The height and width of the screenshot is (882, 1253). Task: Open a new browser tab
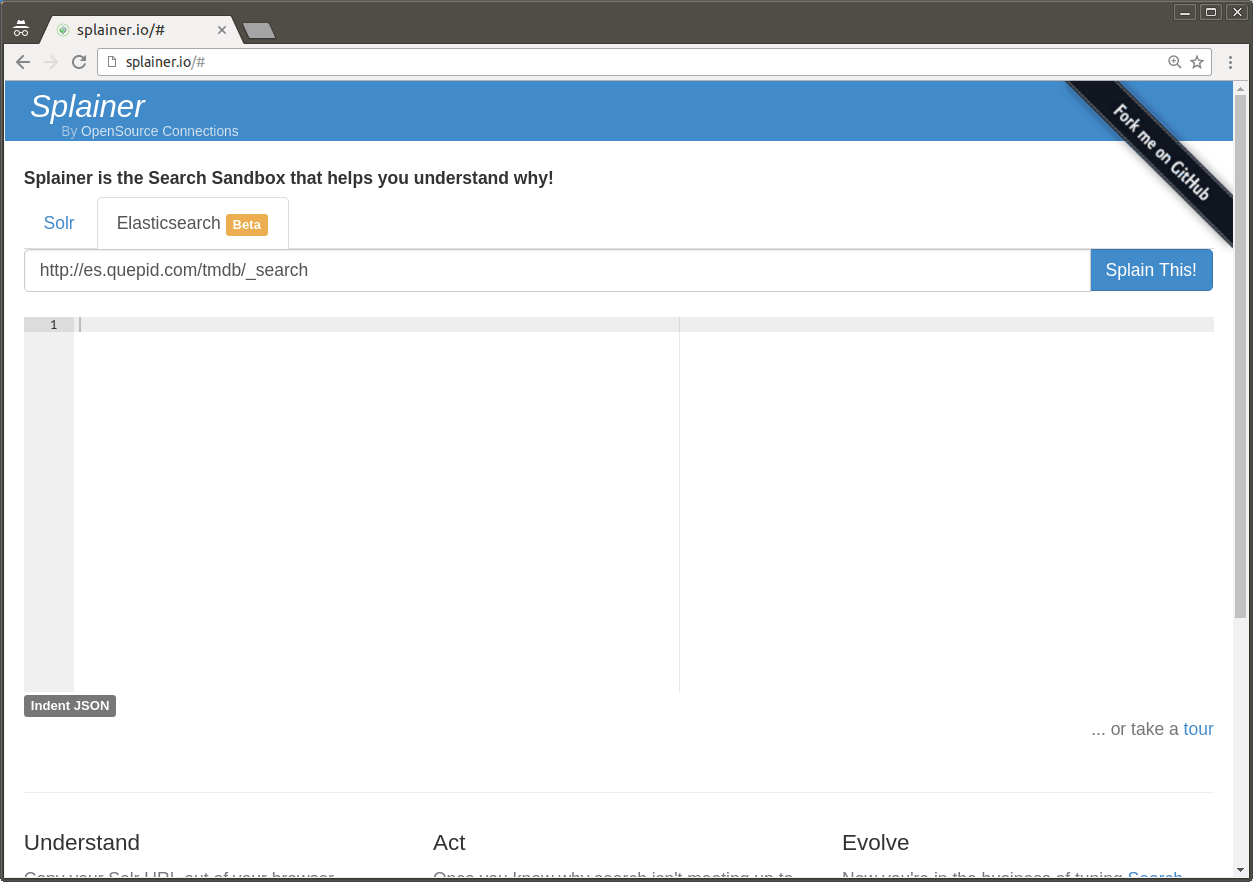[259, 31]
